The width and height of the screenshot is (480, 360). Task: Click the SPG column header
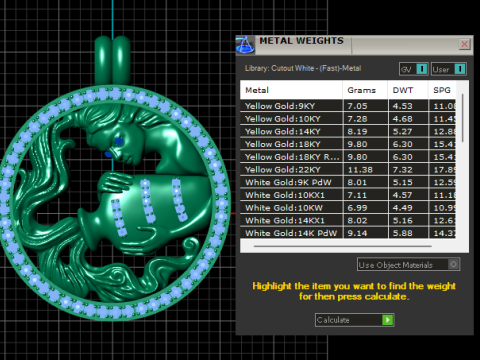[x=442, y=90]
